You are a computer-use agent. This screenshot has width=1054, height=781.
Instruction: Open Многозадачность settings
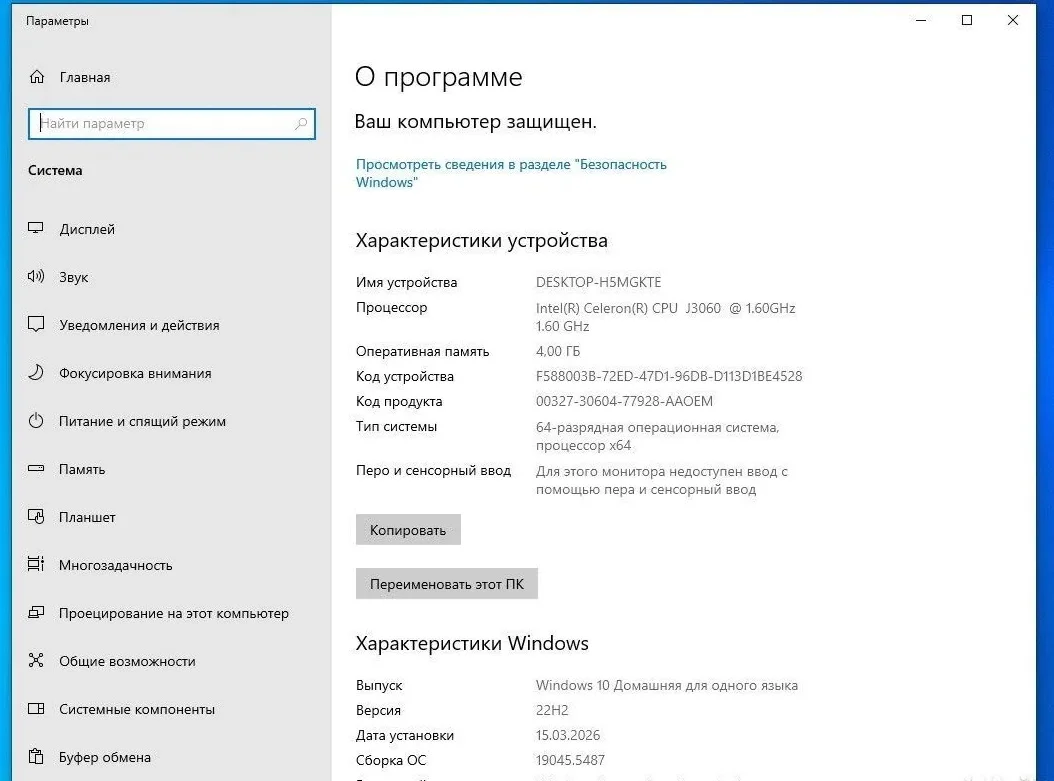click(171, 565)
